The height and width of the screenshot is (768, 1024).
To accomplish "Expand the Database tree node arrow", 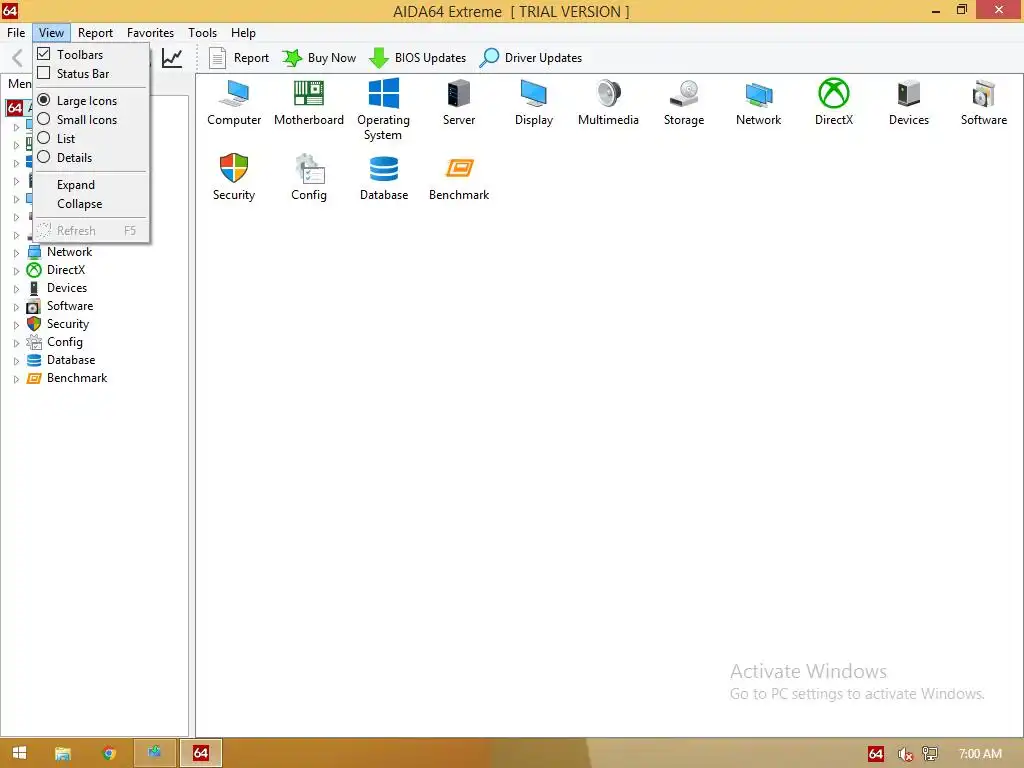I will pyautogui.click(x=16, y=360).
